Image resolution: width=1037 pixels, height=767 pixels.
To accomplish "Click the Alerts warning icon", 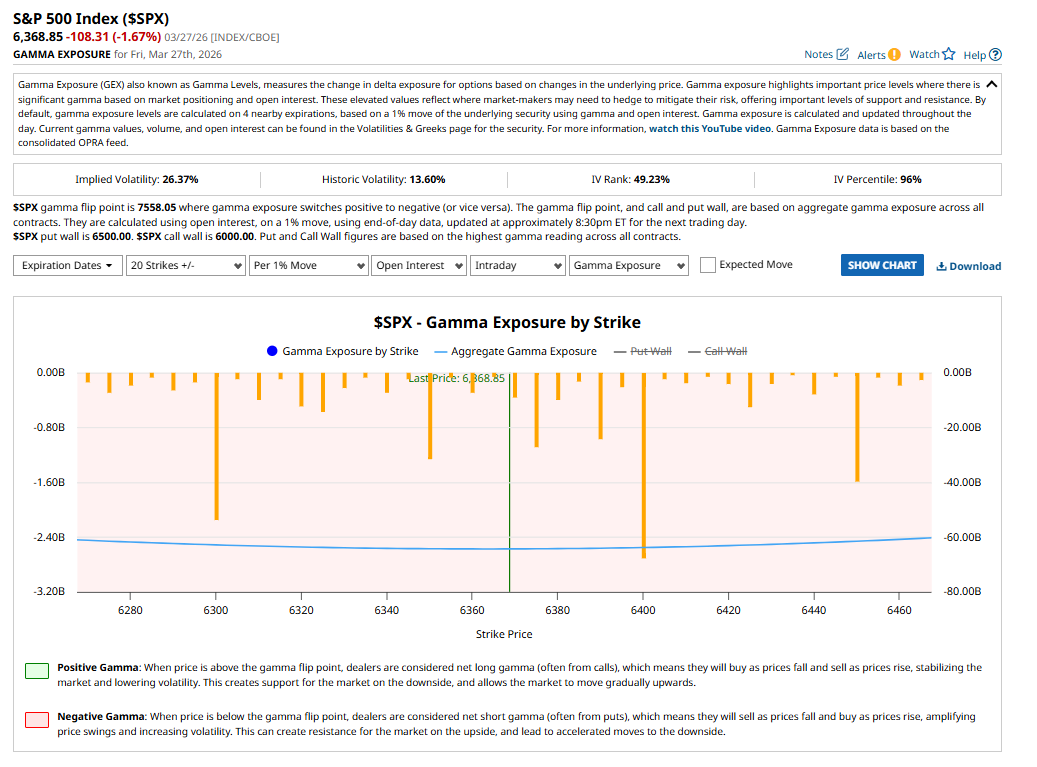I will click(x=894, y=54).
